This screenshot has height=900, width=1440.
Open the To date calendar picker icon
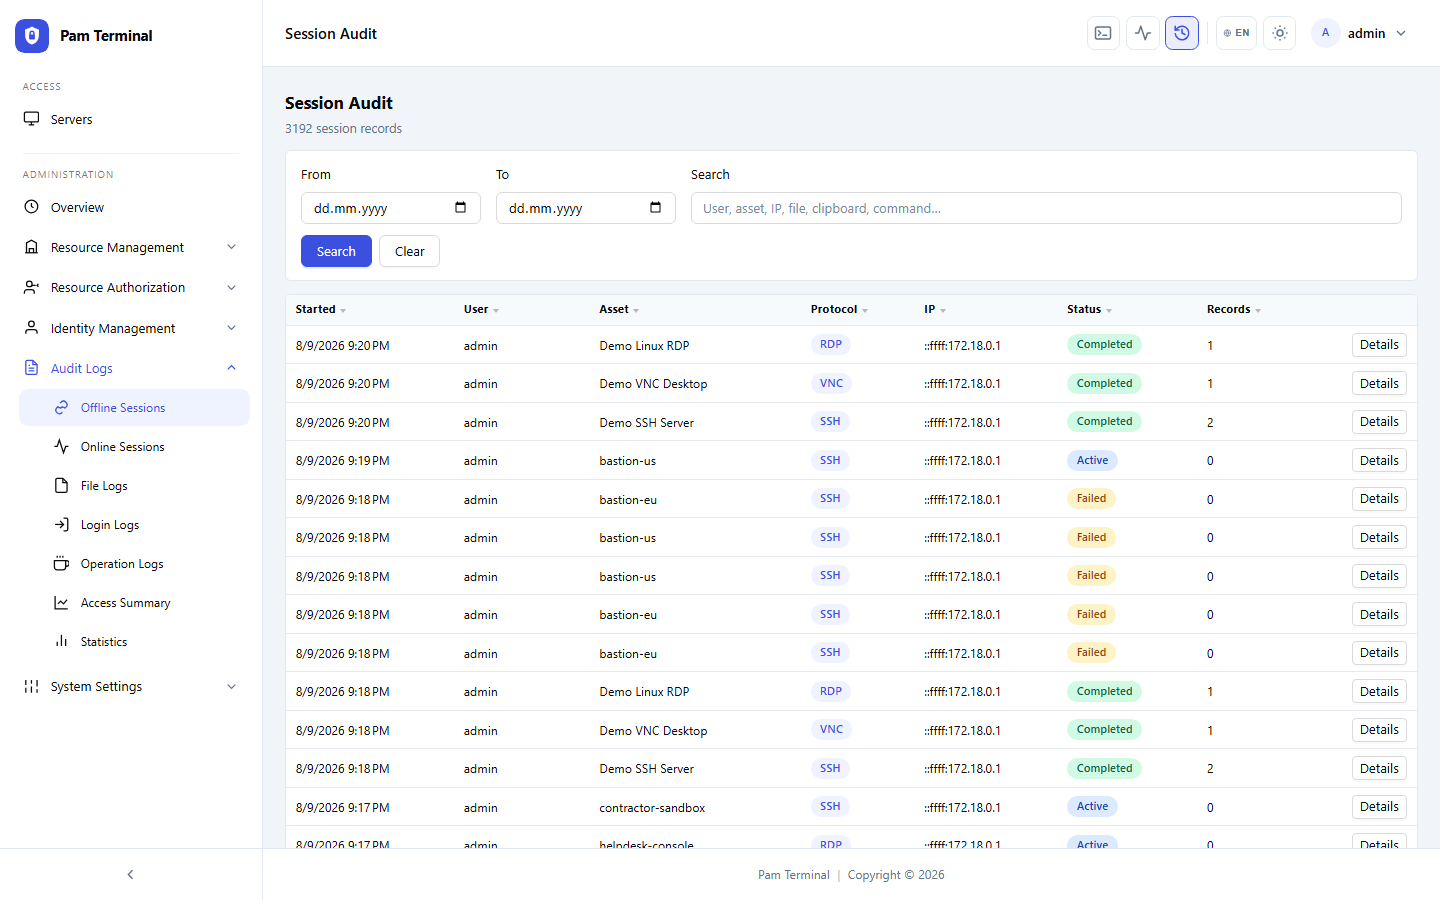pyautogui.click(x=656, y=208)
